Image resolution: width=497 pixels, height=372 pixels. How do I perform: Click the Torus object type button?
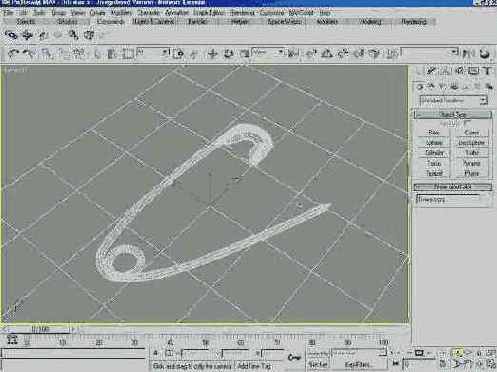434,163
